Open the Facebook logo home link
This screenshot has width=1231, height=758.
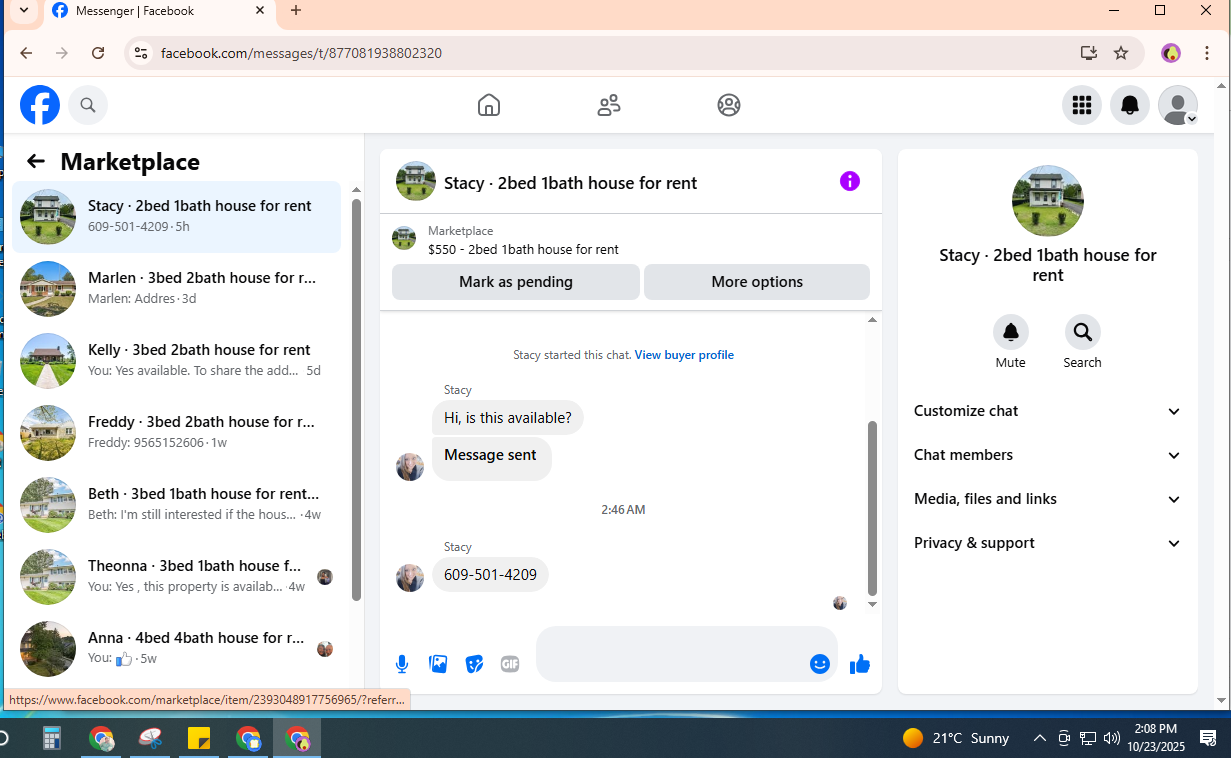40,105
